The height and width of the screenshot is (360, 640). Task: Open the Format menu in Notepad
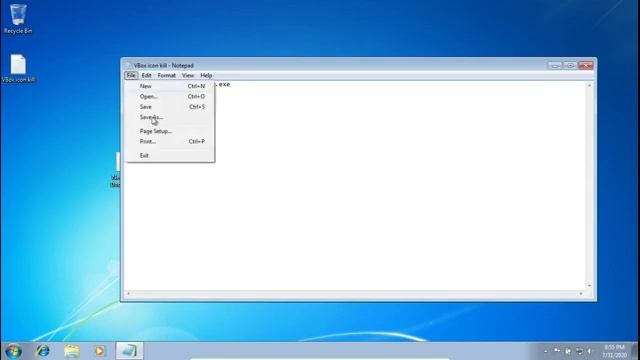pyautogui.click(x=167, y=76)
